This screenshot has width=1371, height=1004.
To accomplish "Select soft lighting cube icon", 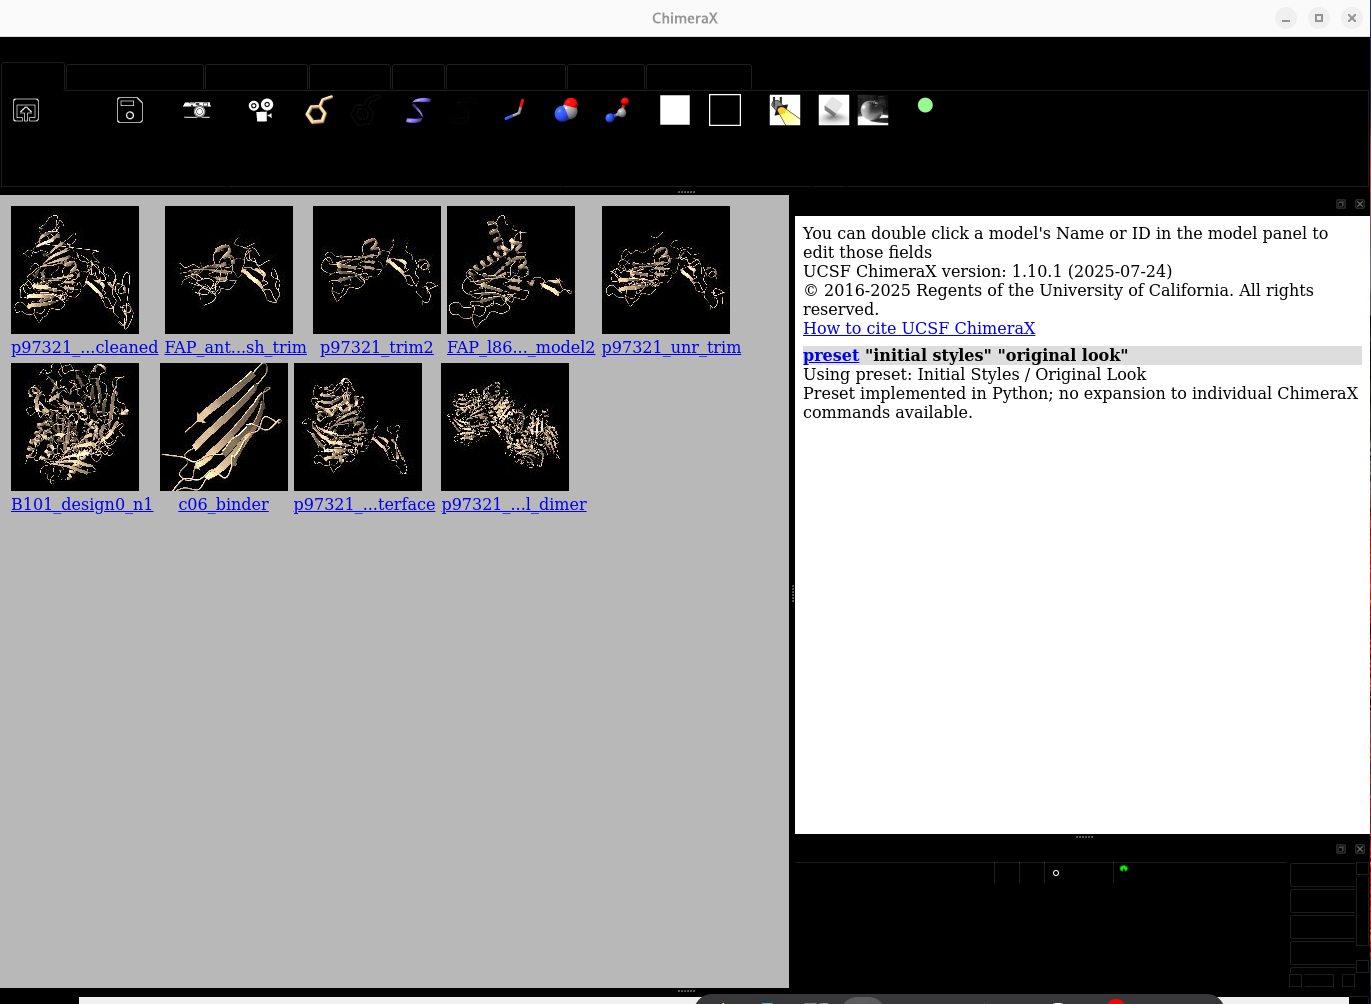I will [x=833, y=110].
